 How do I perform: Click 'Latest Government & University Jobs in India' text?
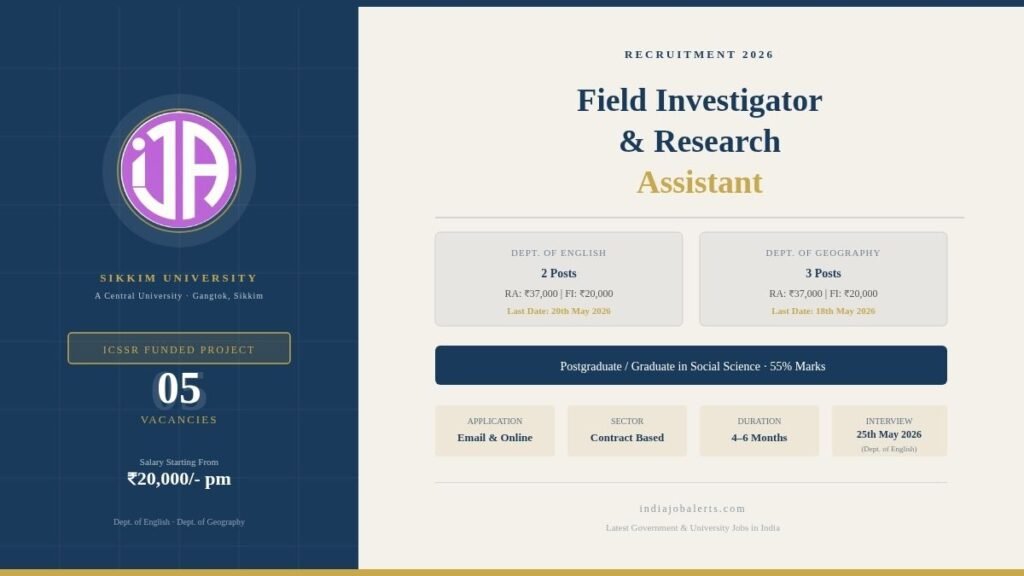[x=692, y=528]
